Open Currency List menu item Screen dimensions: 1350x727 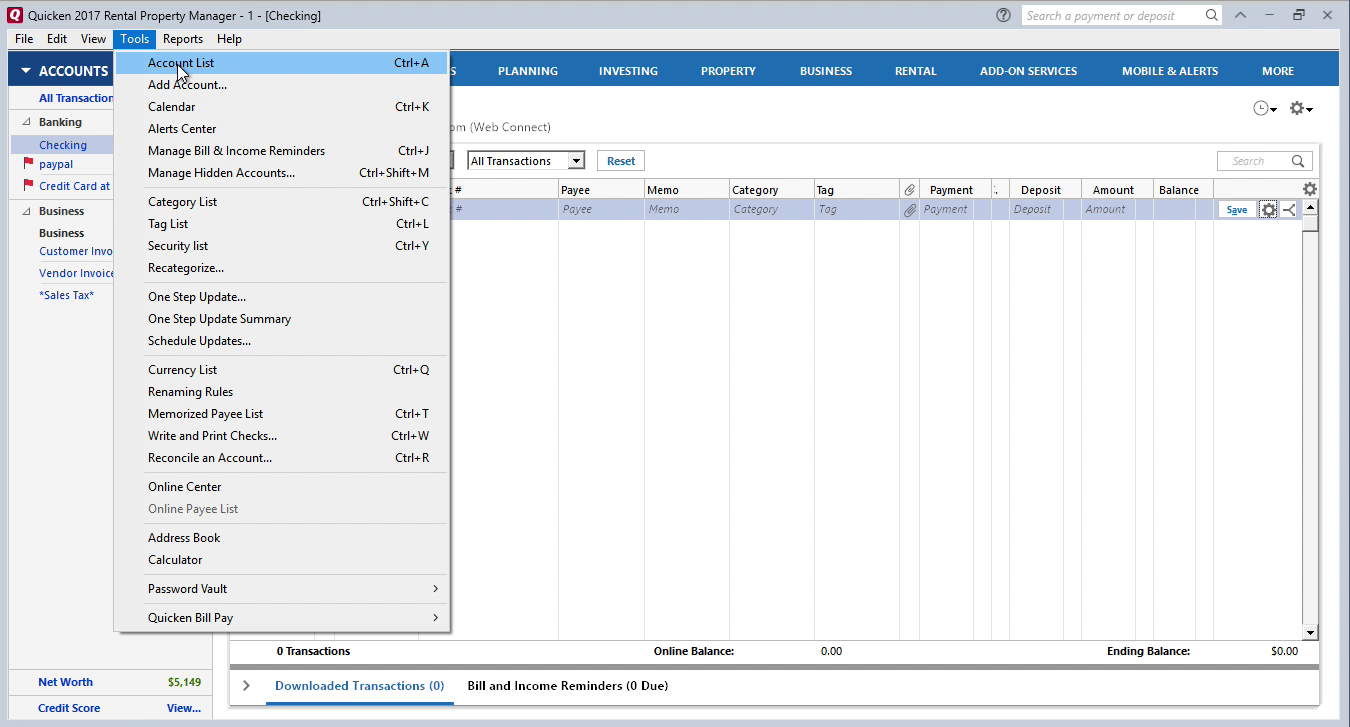click(281, 370)
